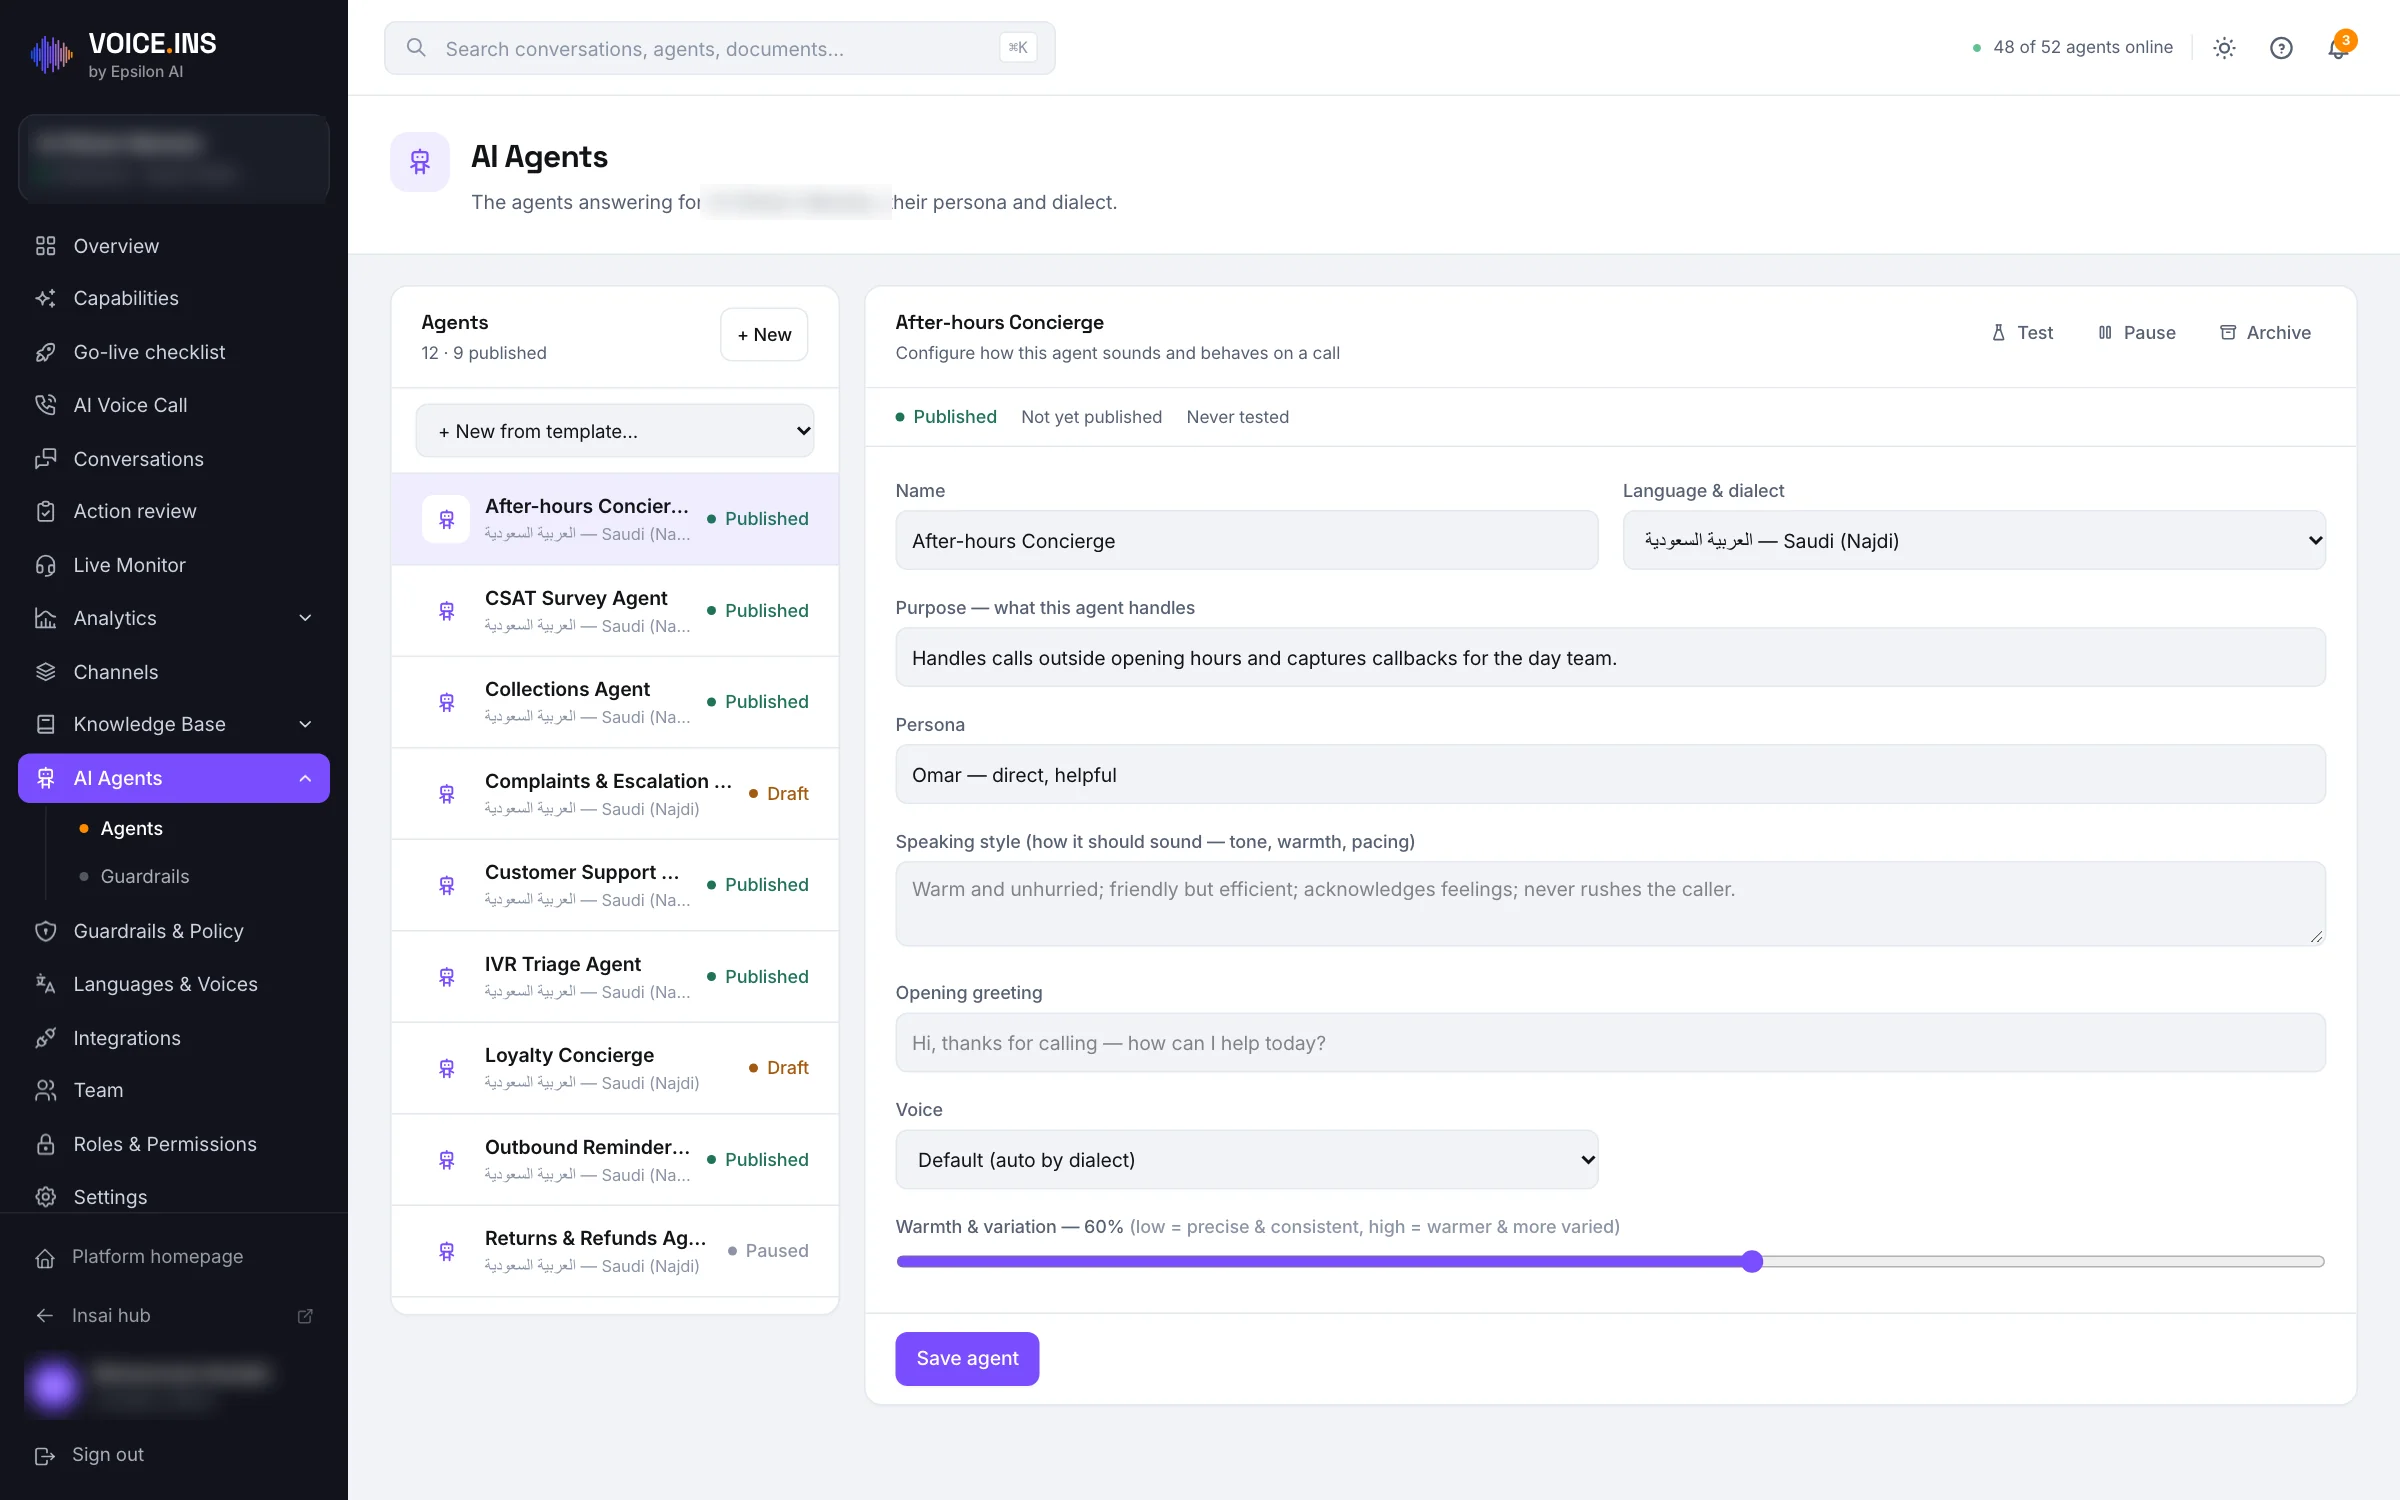Click the Guardrails & Policy shield icon
2400x1500 pixels.
point(46,931)
